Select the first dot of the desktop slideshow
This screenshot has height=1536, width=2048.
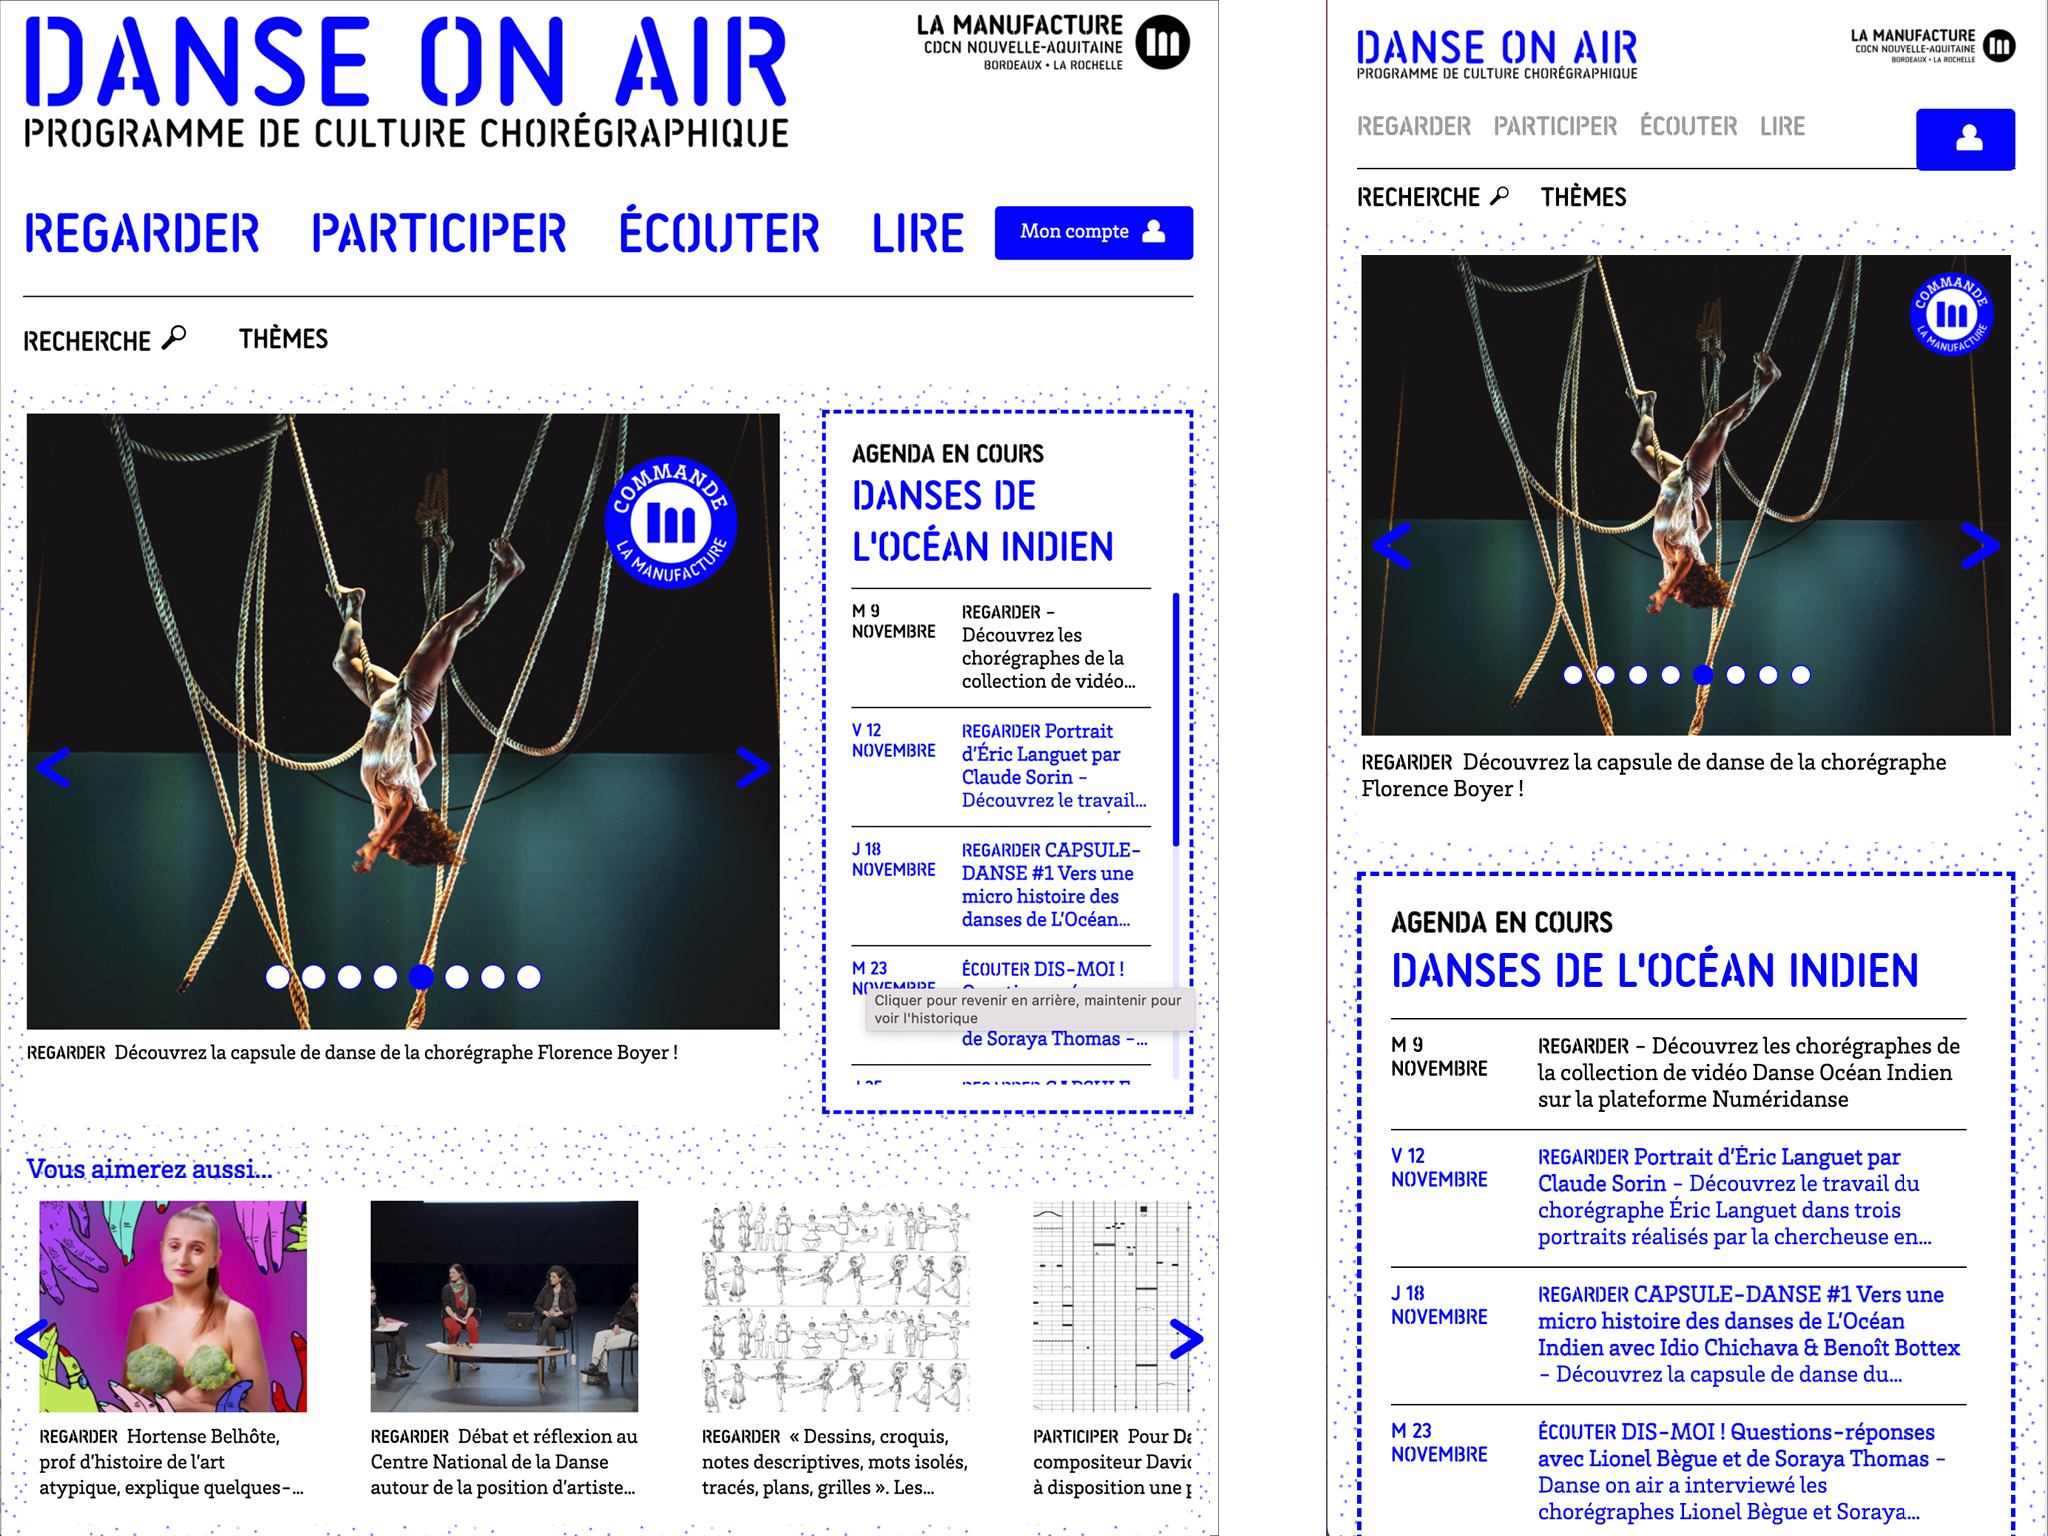click(x=278, y=977)
